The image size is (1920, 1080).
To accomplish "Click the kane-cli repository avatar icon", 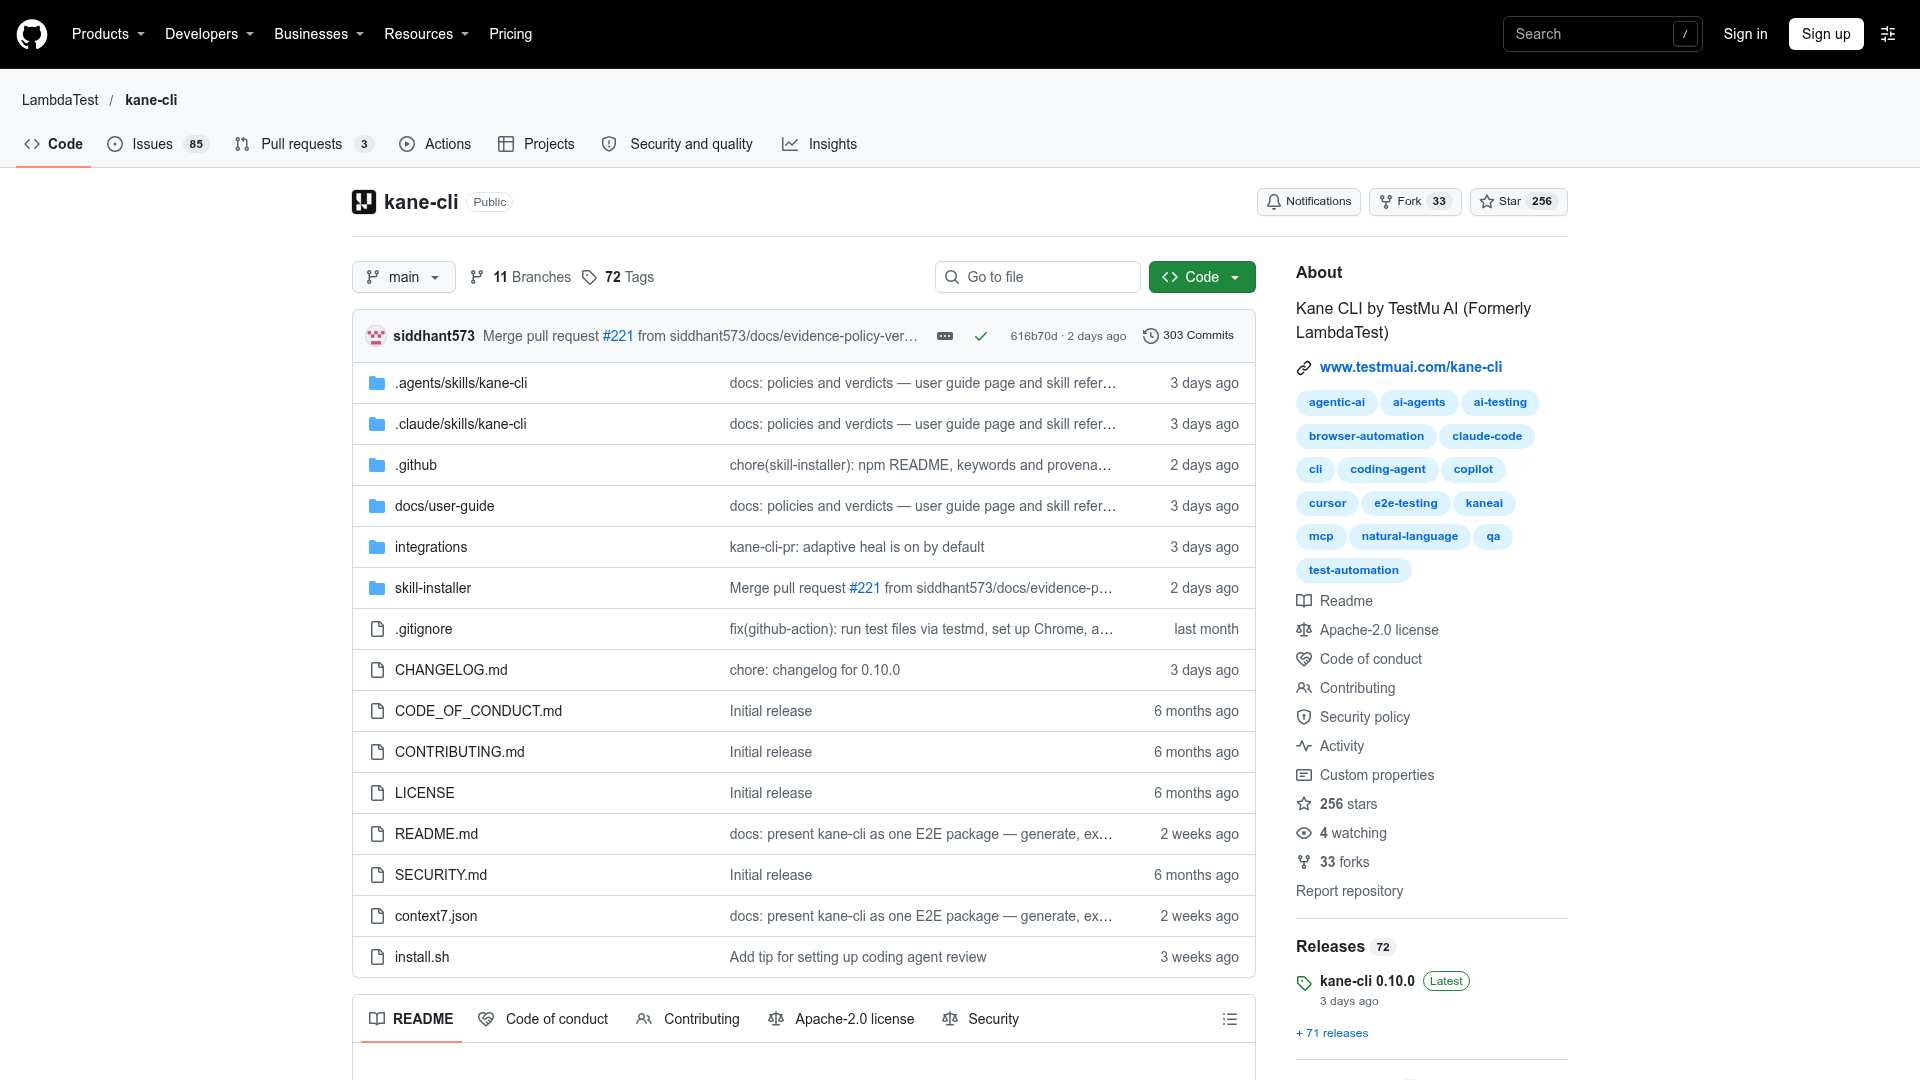I will coord(364,202).
